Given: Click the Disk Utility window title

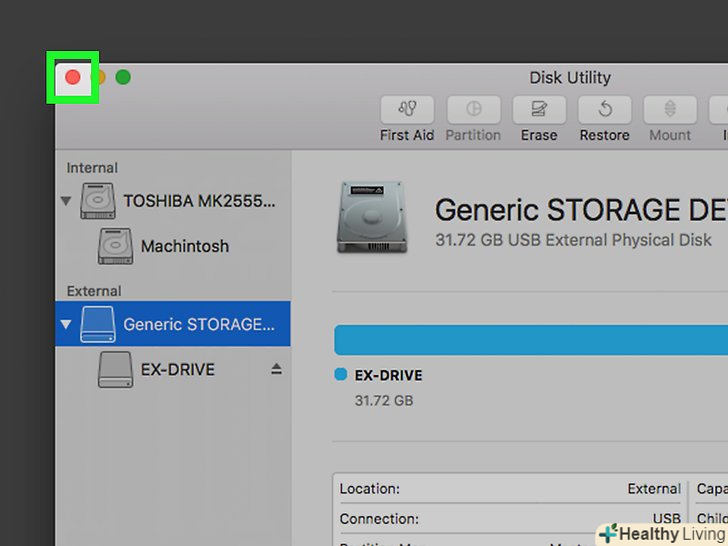Looking at the screenshot, I should pyautogui.click(x=570, y=78).
